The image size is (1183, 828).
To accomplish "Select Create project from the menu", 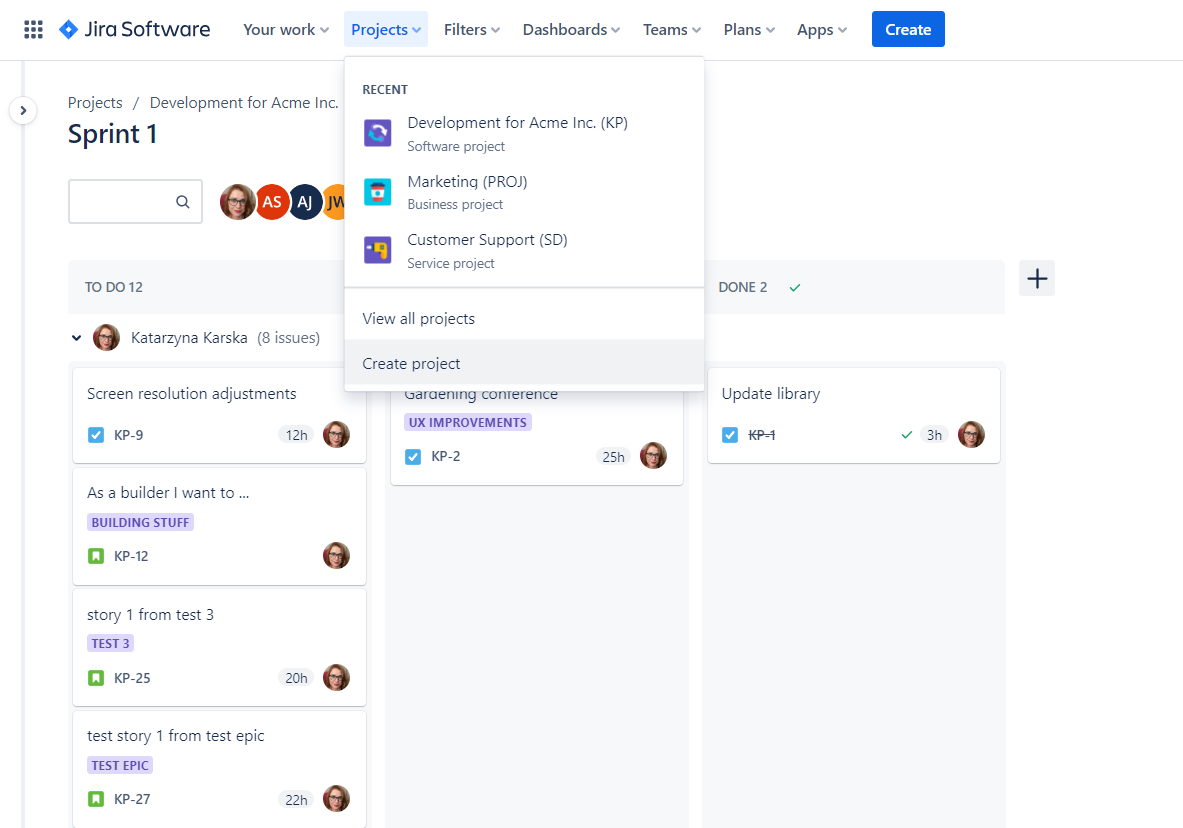I will point(411,364).
